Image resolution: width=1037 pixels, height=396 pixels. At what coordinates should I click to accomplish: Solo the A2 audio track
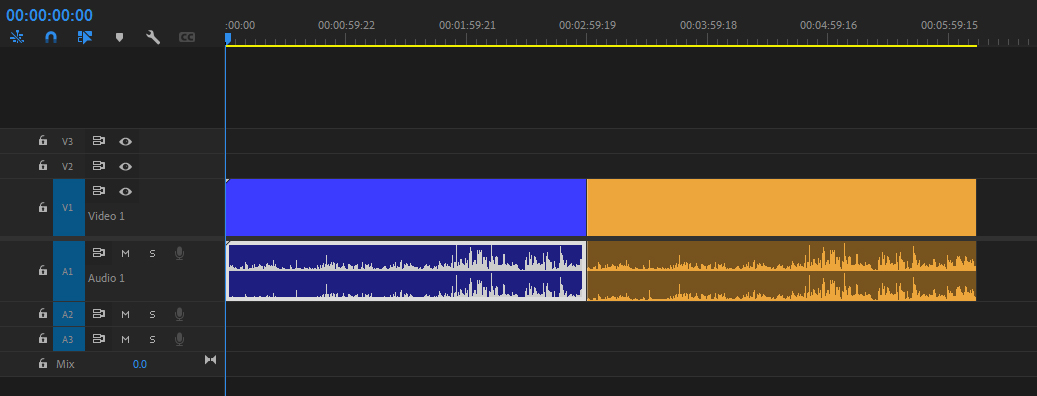point(152,314)
